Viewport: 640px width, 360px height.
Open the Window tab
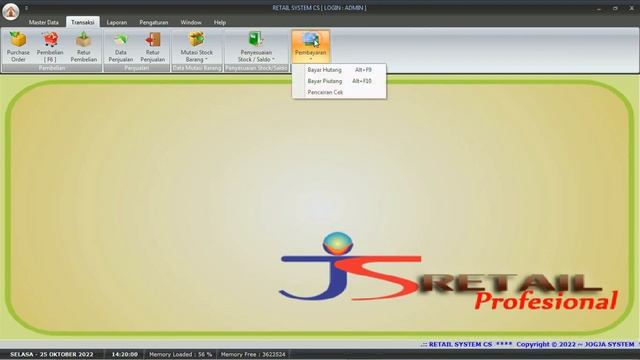pyautogui.click(x=191, y=22)
